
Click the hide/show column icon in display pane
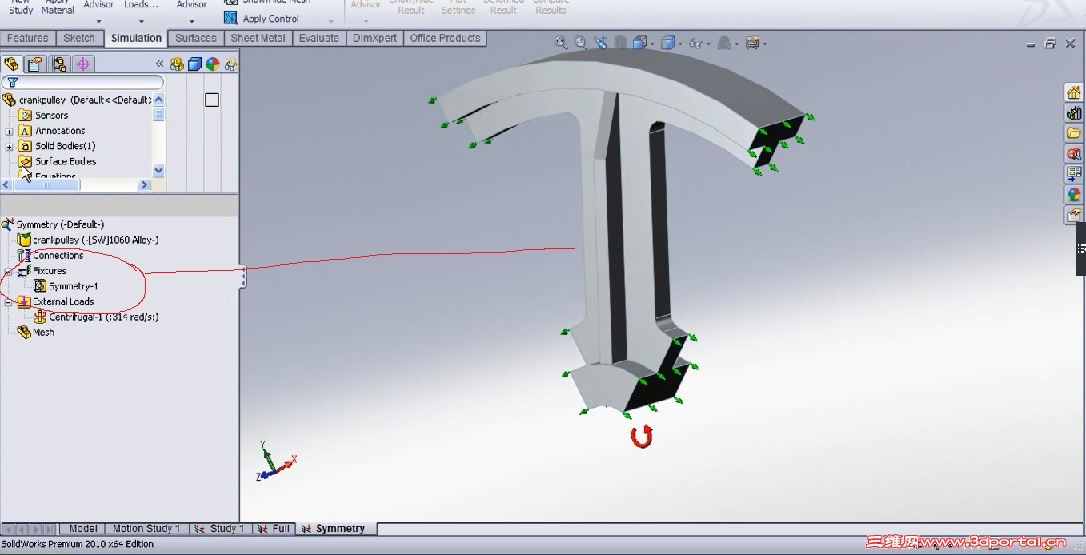pyautogui.click(x=177, y=64)
